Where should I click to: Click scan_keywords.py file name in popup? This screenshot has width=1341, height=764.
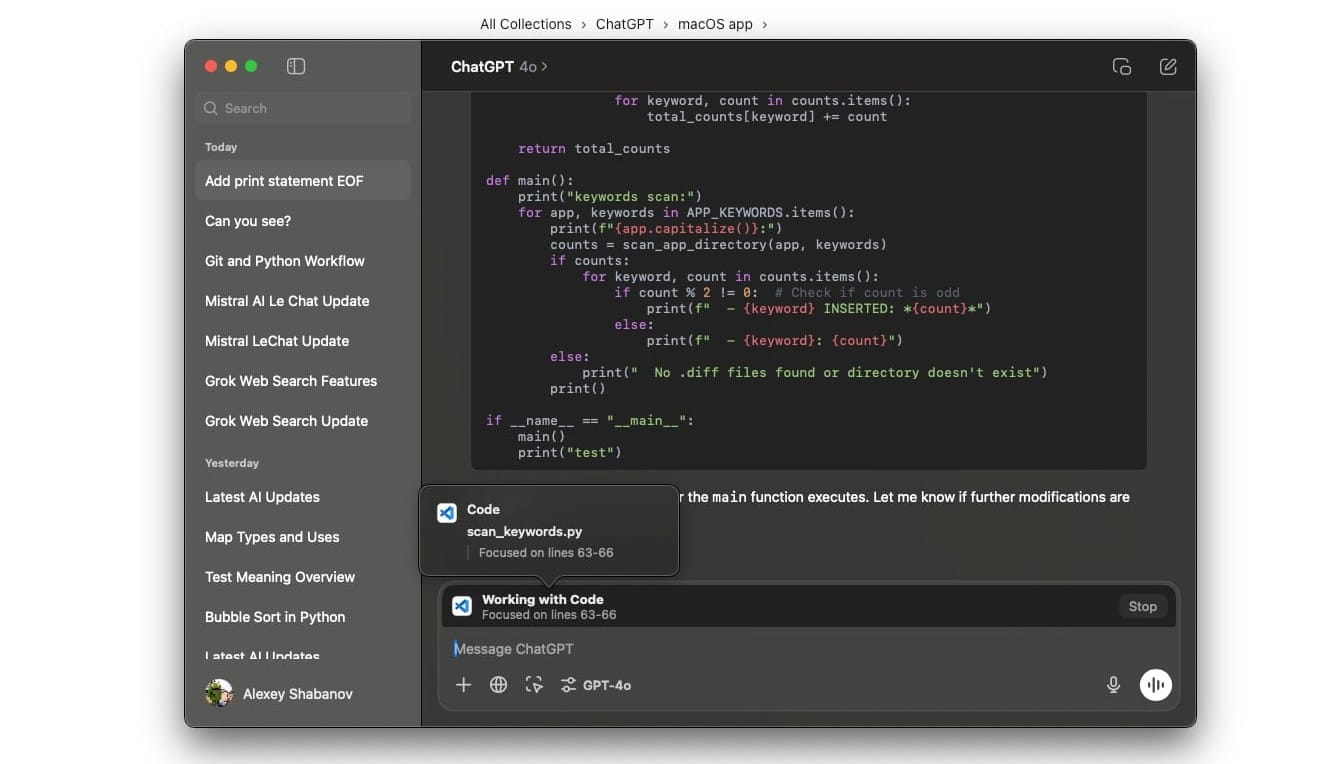click(524, 532)
